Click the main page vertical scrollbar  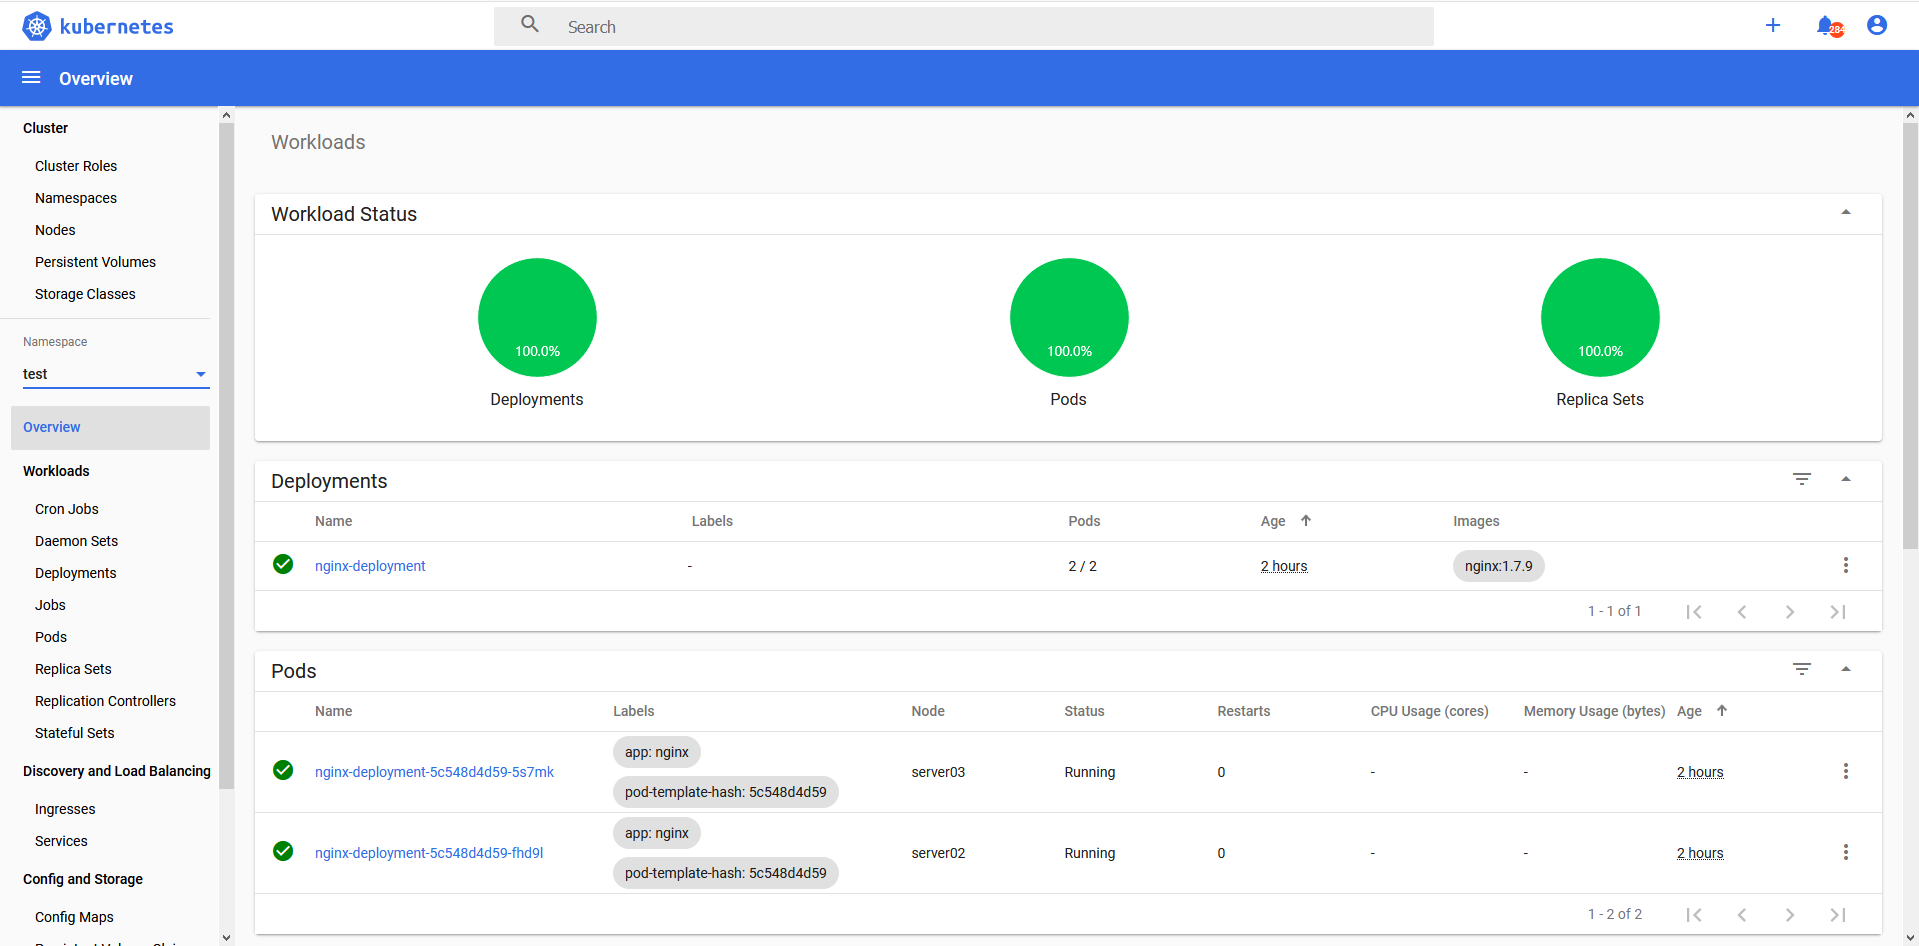[1910, 336]
